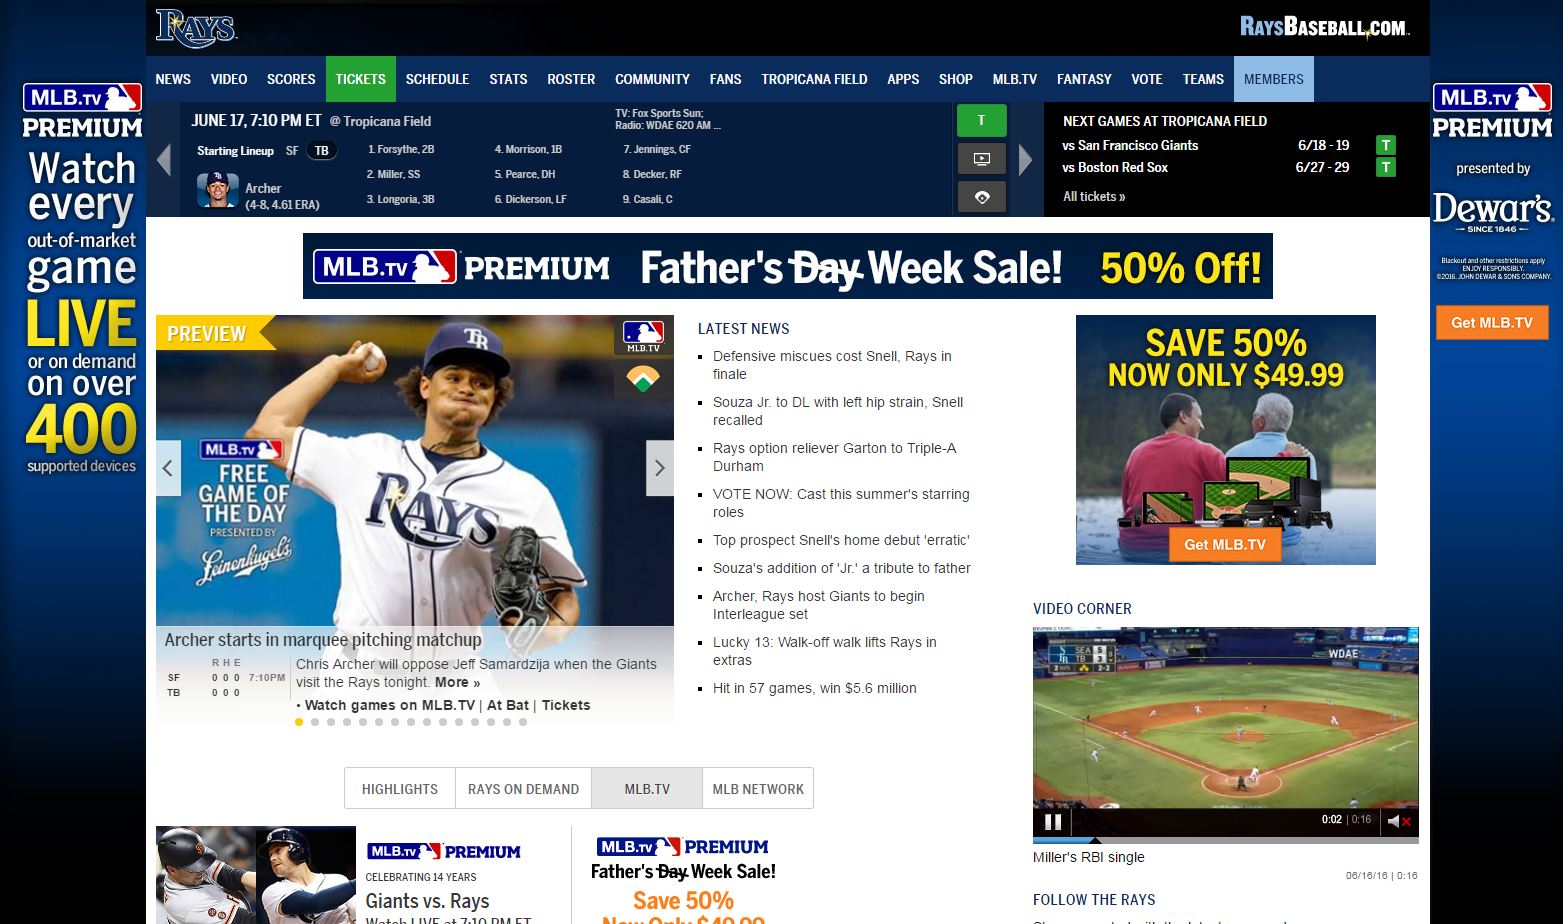Viewport: 1563px width, 924px height.
Task: Click the MLB.TV icon on preview image
Action: pyautogui.click(x=643, y=336)
